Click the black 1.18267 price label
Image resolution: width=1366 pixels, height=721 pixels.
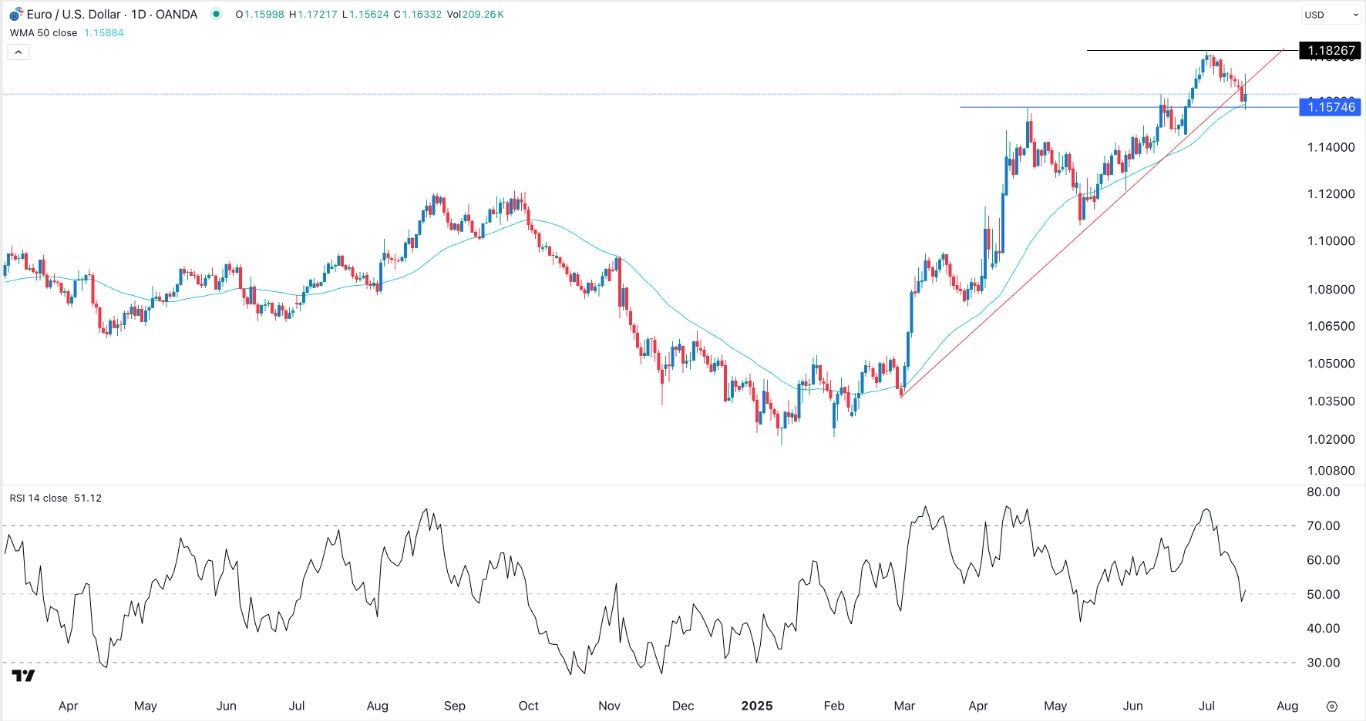tap(1329, 50)
